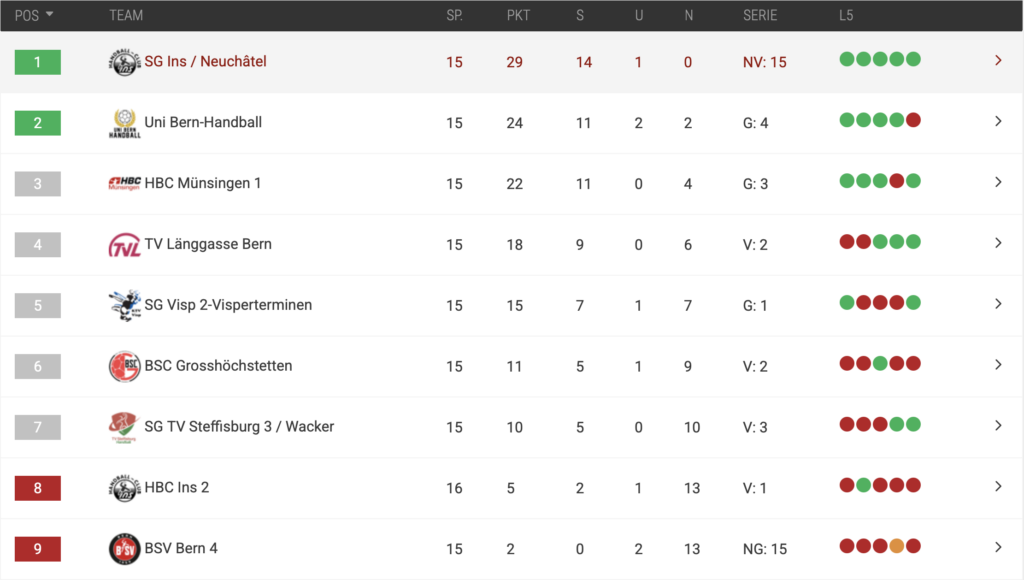The image size is (1024, 580).
Task: Click the TV Länggasse Bern TVL logo
Action: point(125,245)
